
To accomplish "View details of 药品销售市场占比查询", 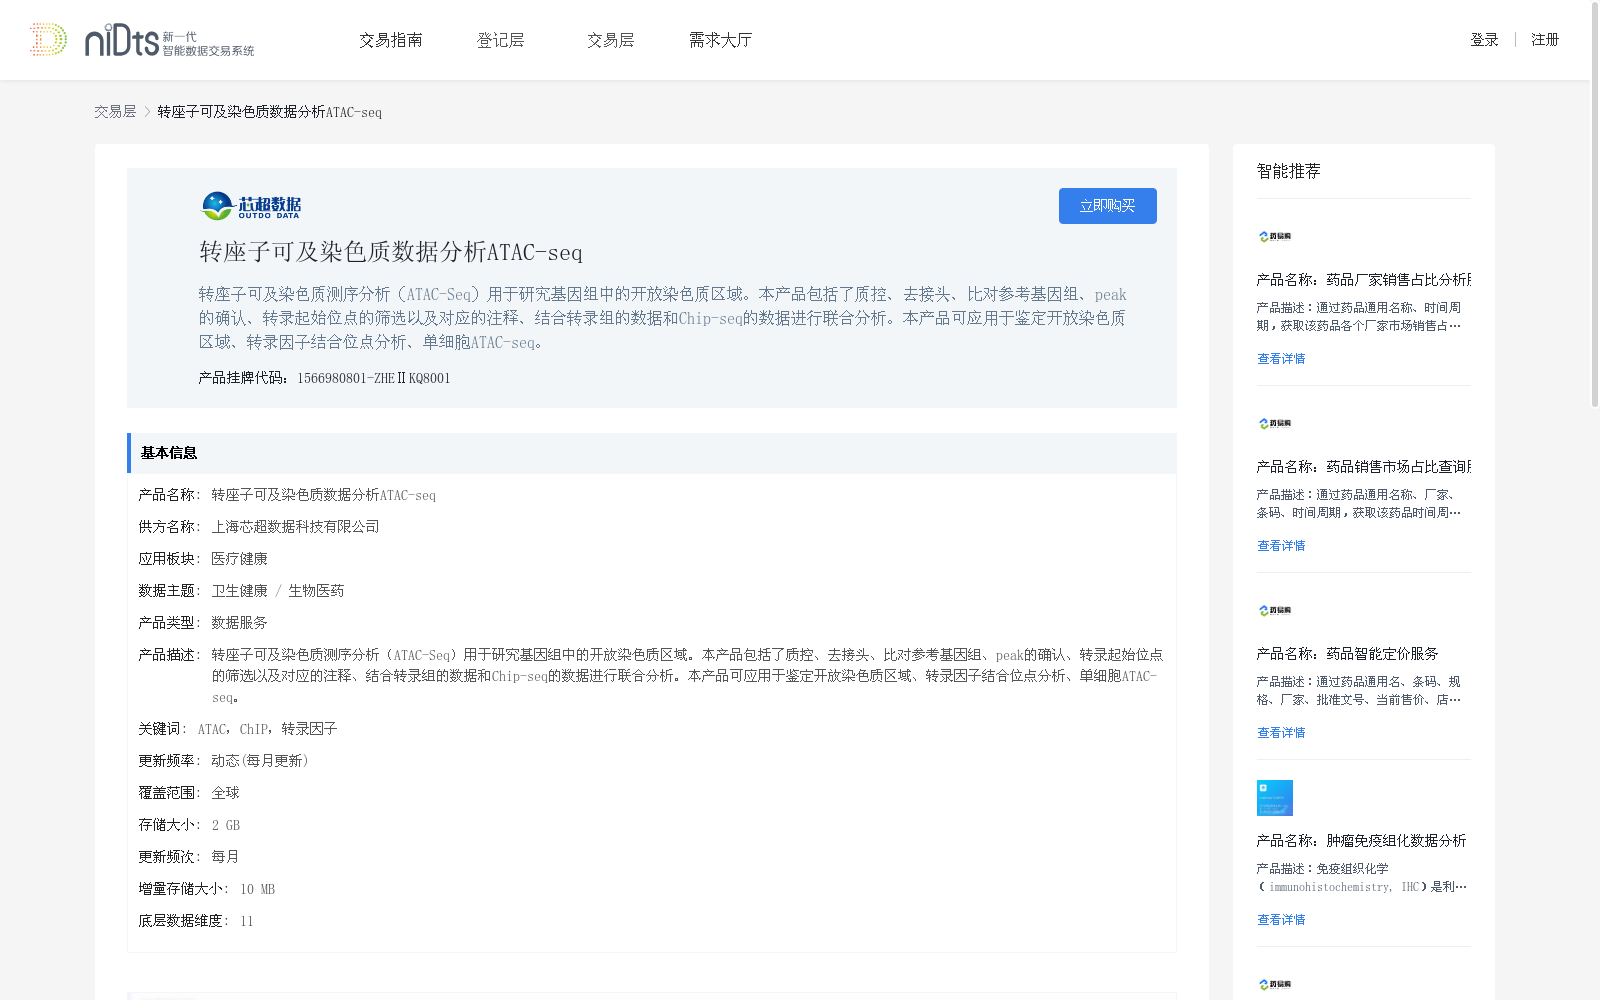I will (1281, 546).
